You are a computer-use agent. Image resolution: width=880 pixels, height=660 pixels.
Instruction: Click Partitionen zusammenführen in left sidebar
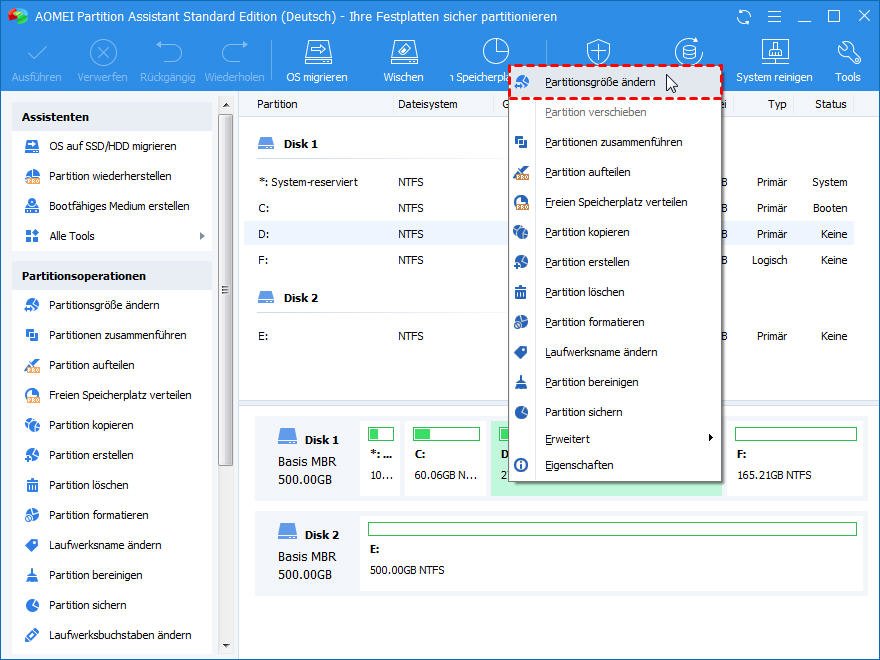[112, 335]
